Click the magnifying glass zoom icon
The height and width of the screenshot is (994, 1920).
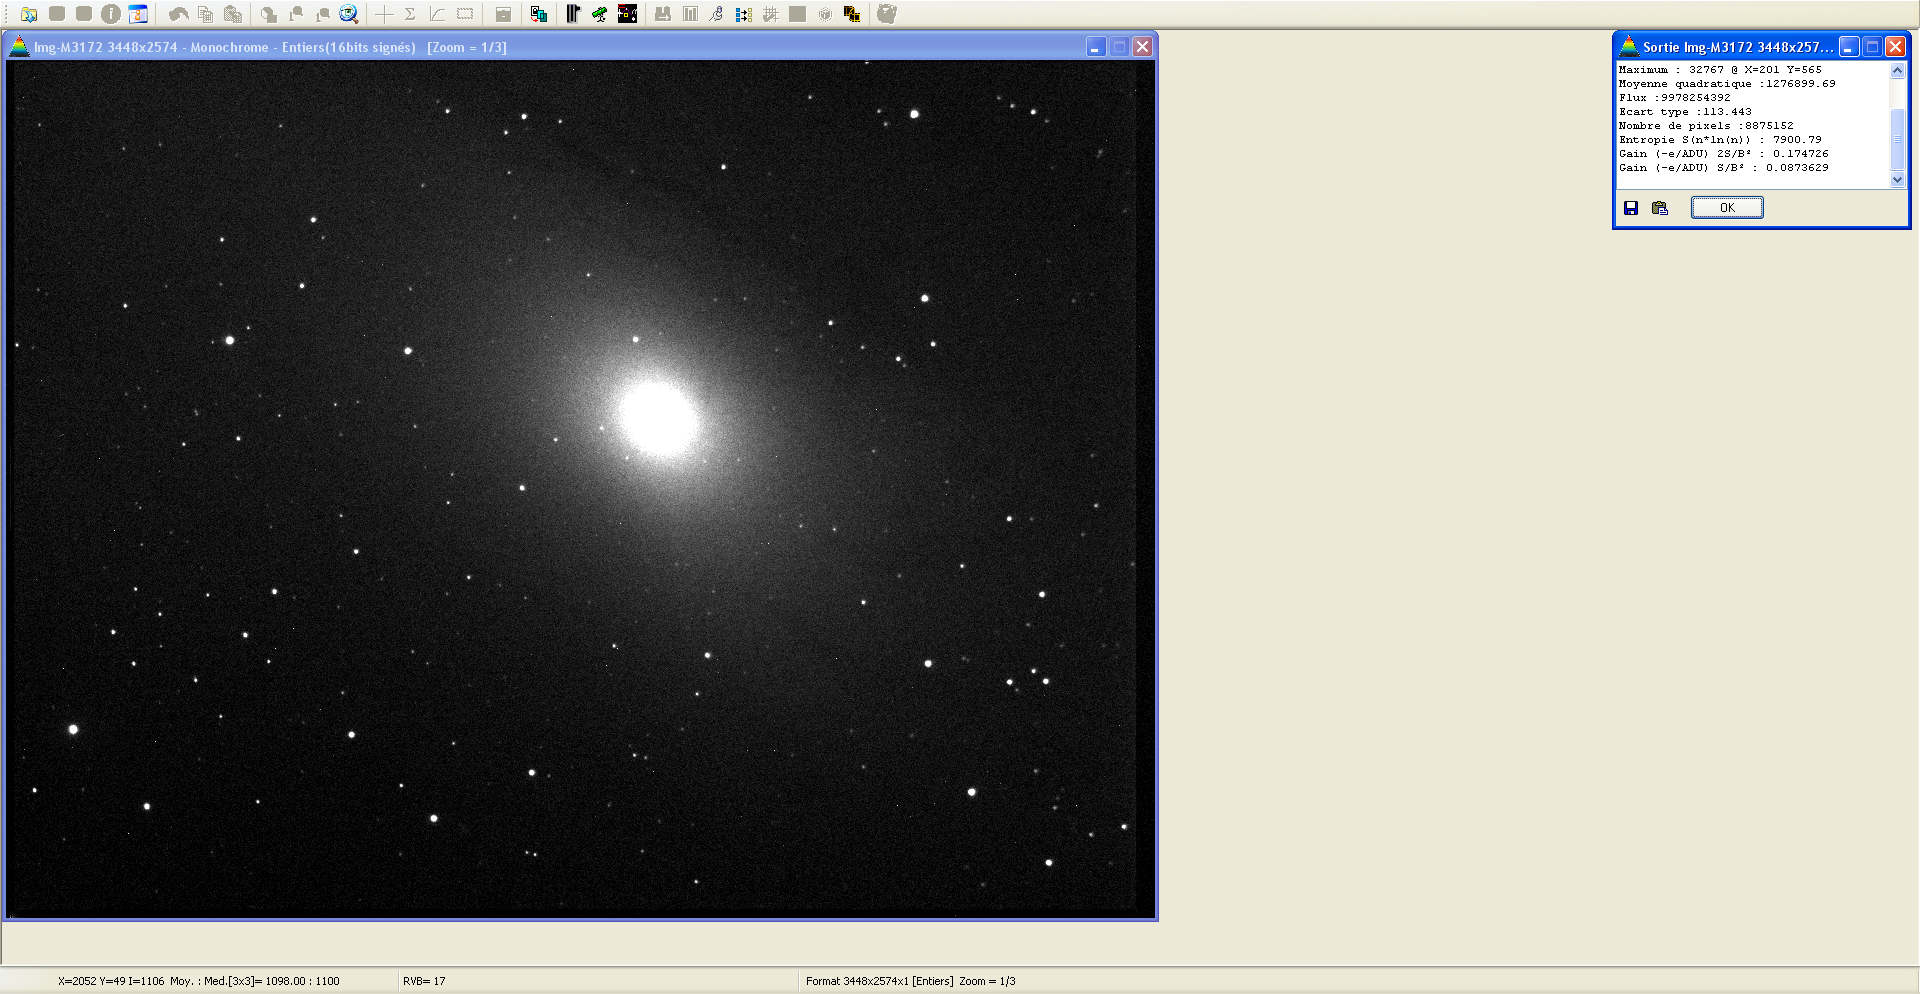(348, 14)
